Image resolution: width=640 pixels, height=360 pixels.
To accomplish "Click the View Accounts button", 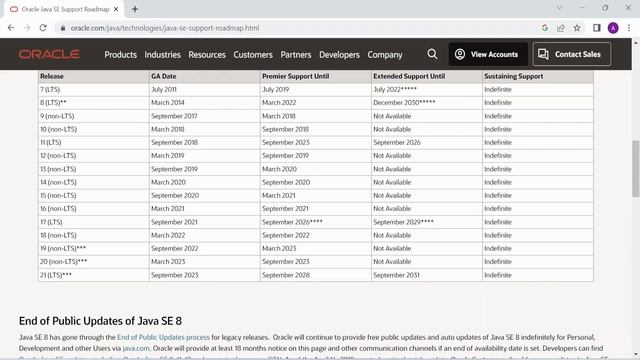I will pyautogui.click(x=488, y=54).
